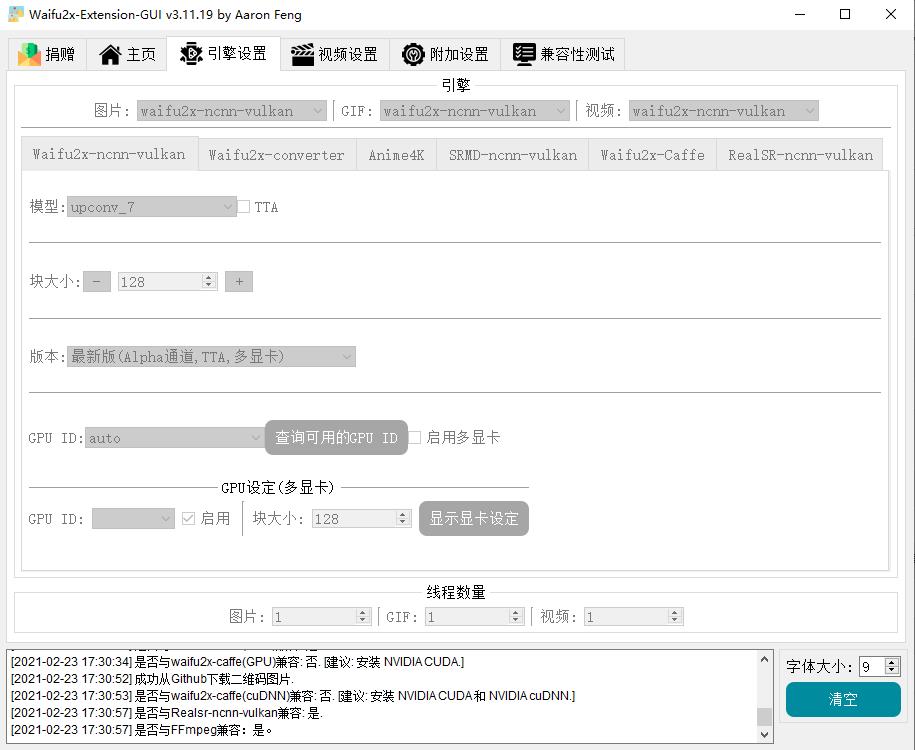Click the clapperboard icon of 视频设置 tab
The height and width of the screenshot is (750, 915).
302,55
